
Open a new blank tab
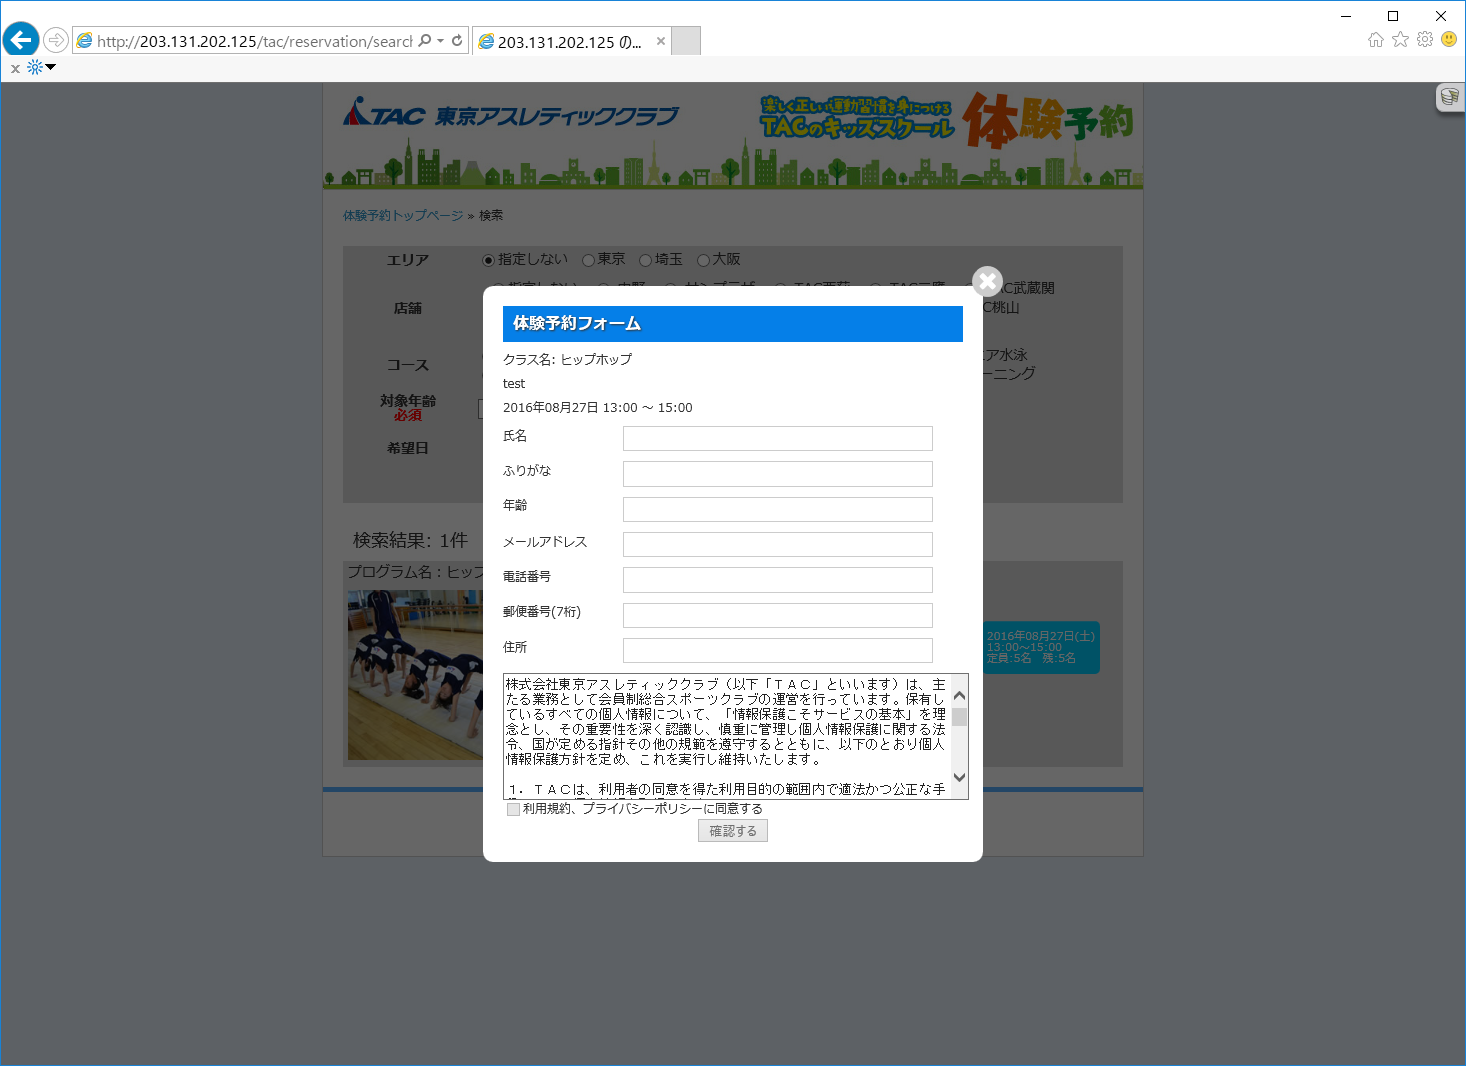pos(686,41)
